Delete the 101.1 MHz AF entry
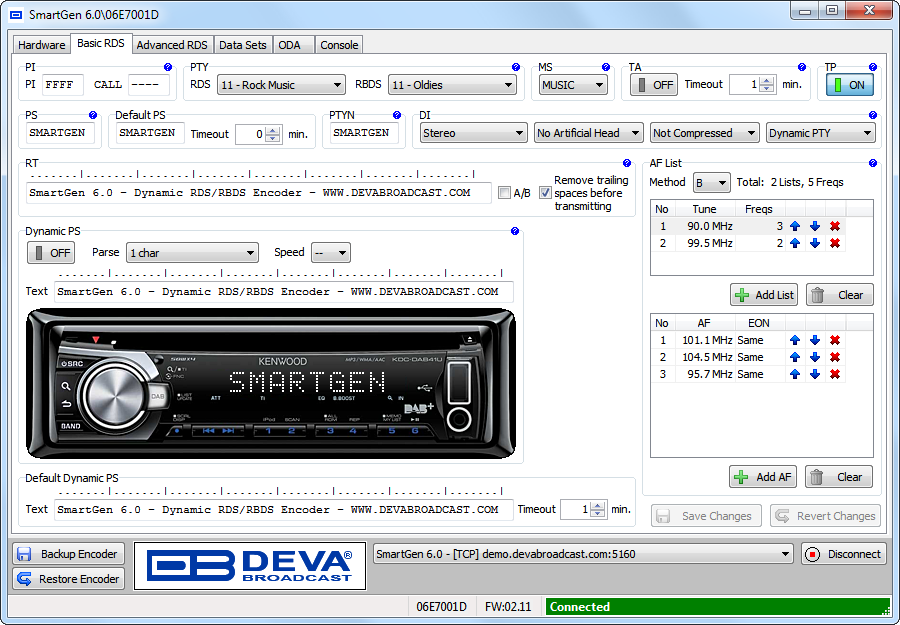This screenshot has width=900, height=625. (x=835, y=340)
